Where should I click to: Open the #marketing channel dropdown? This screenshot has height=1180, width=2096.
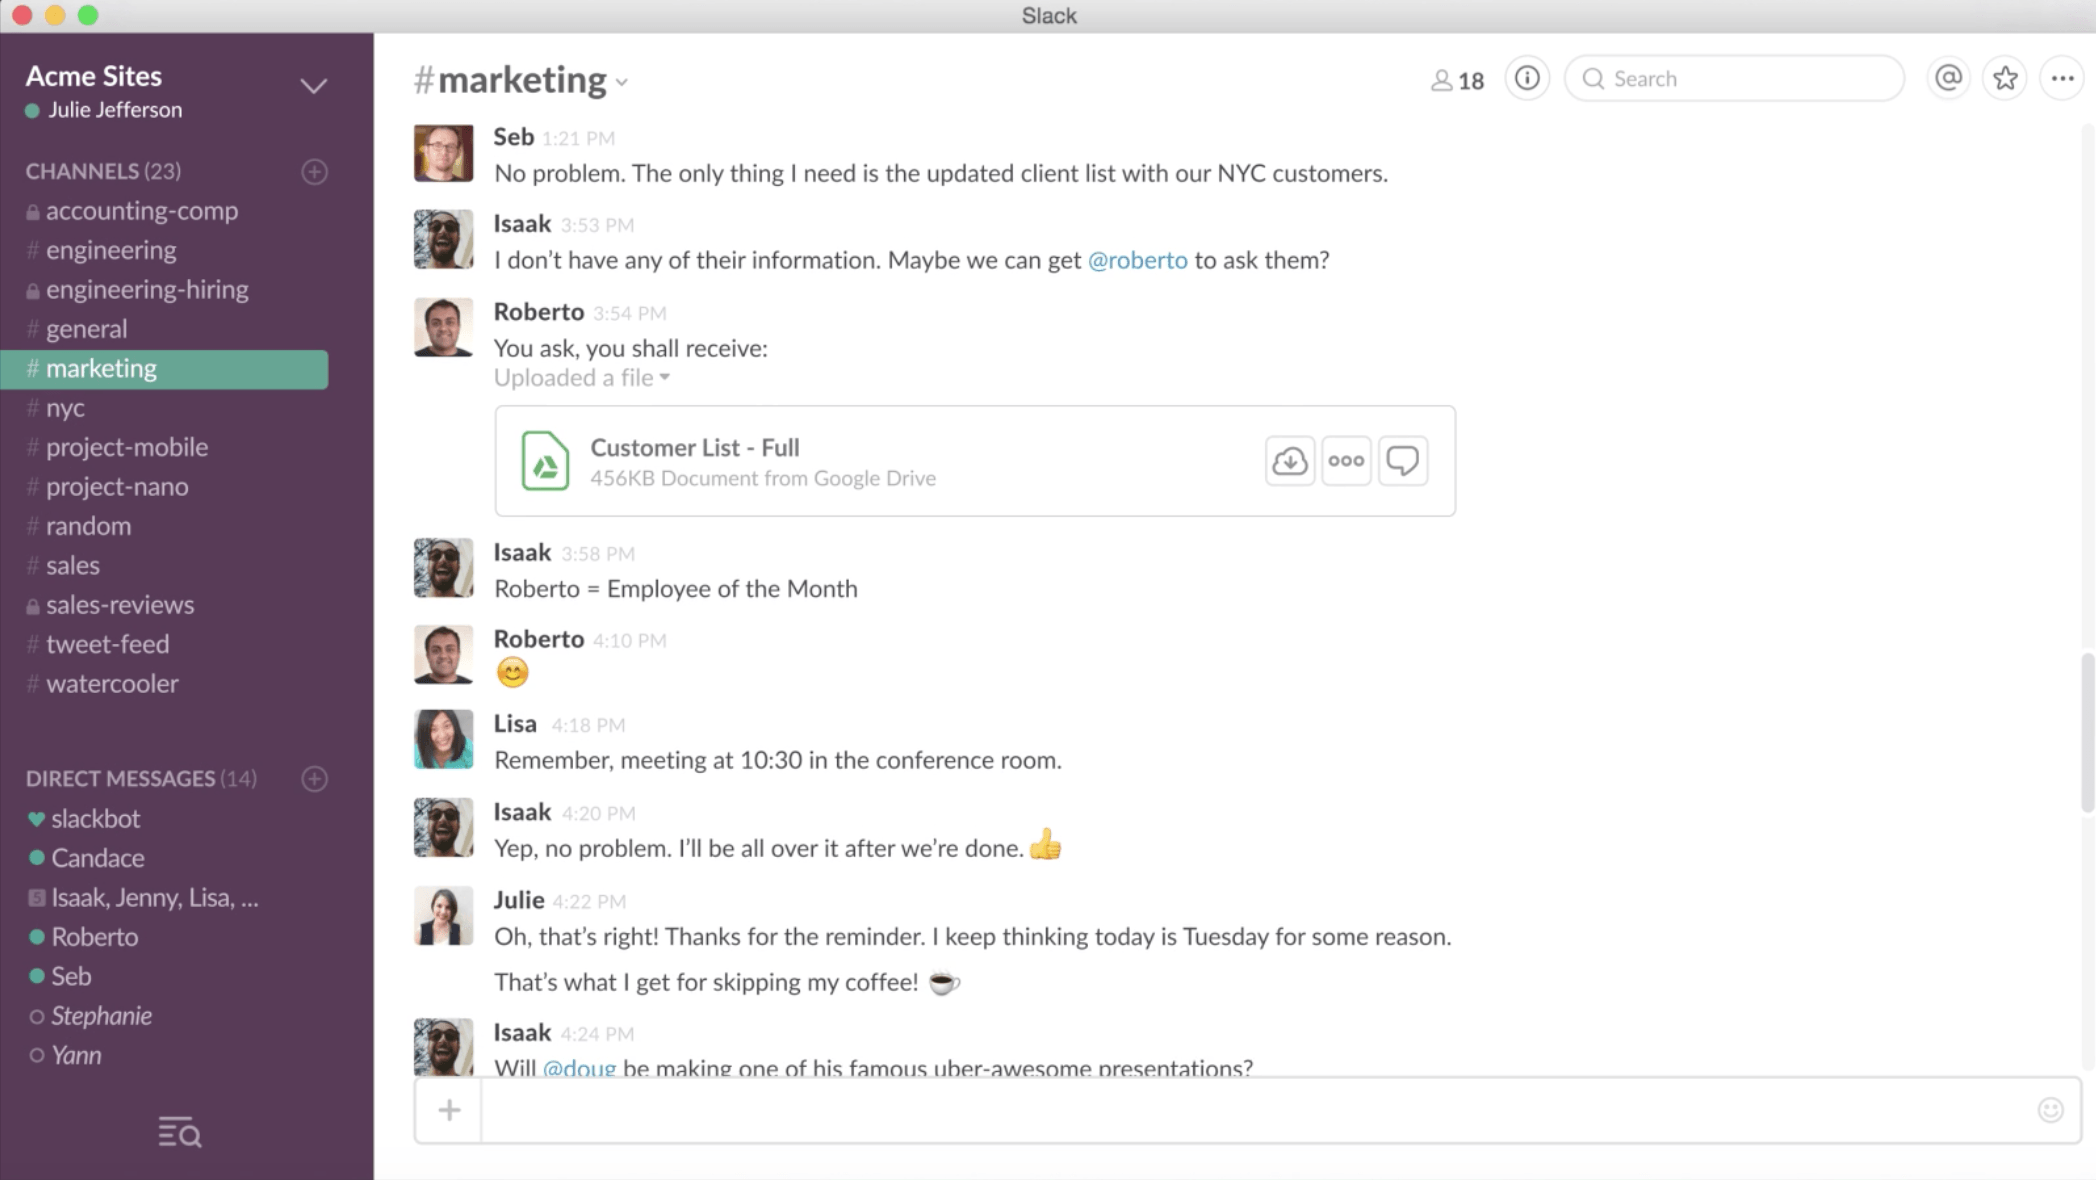[622, 82]
